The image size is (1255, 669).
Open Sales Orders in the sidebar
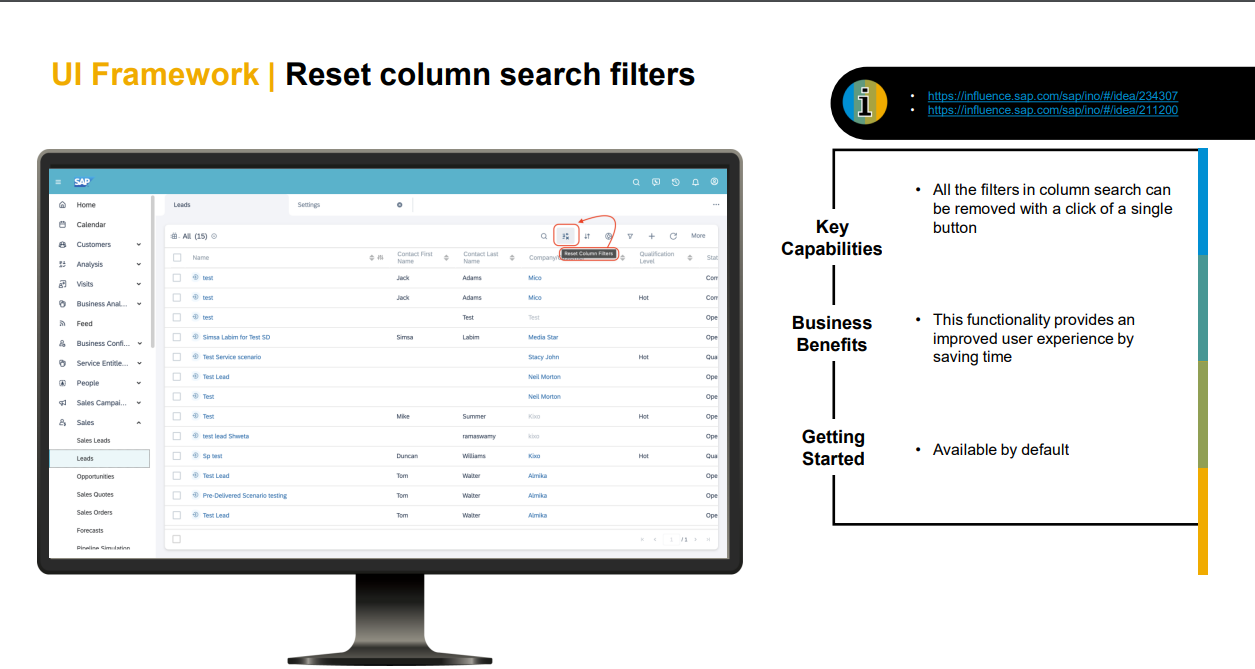(x=95, y=513)
